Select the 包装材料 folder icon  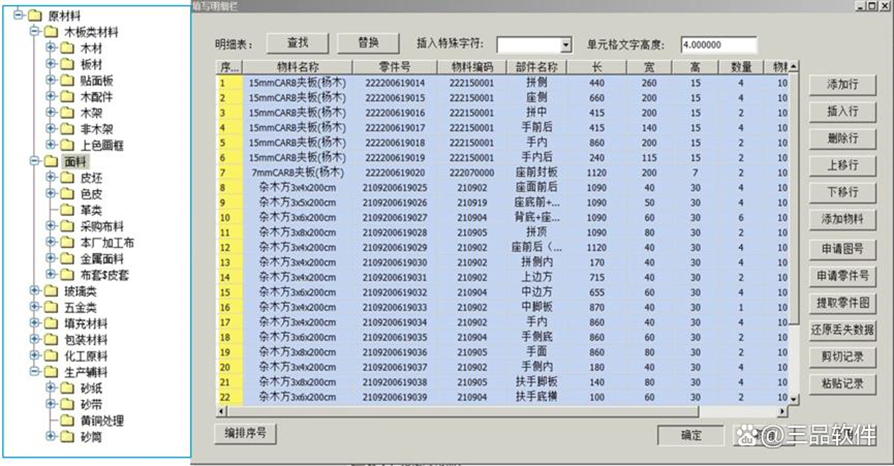pos(50,338)
